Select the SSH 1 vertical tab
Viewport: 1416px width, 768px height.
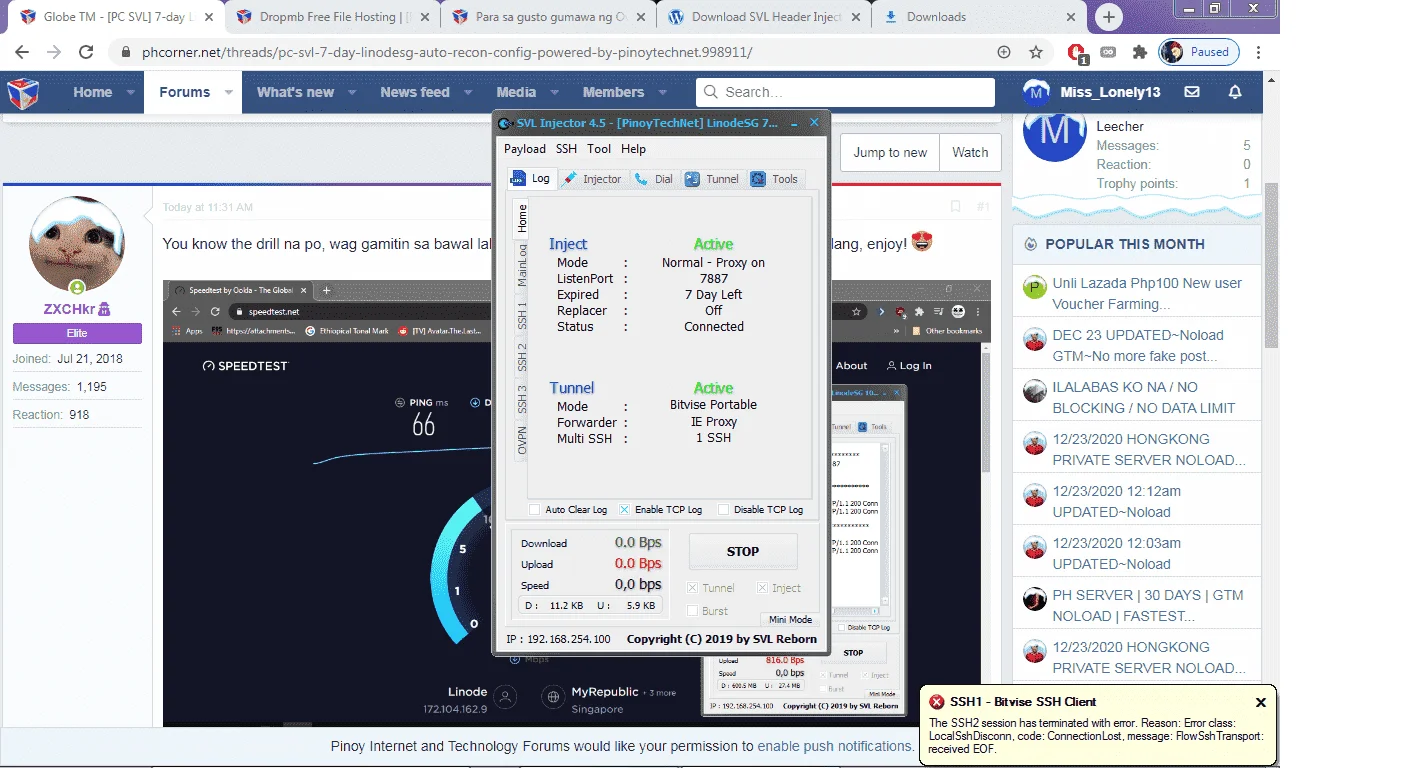click(522, 315)
